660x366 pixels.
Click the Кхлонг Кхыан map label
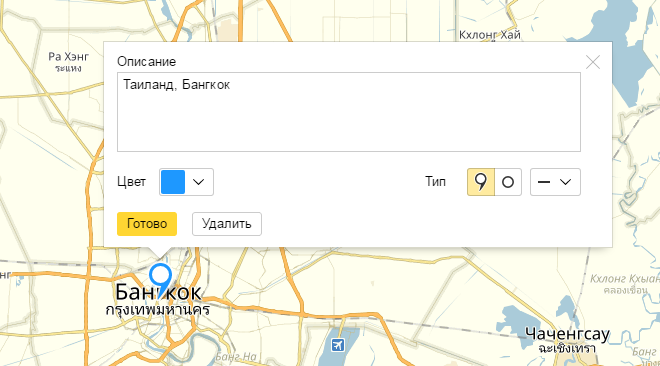tap(625, 279)
